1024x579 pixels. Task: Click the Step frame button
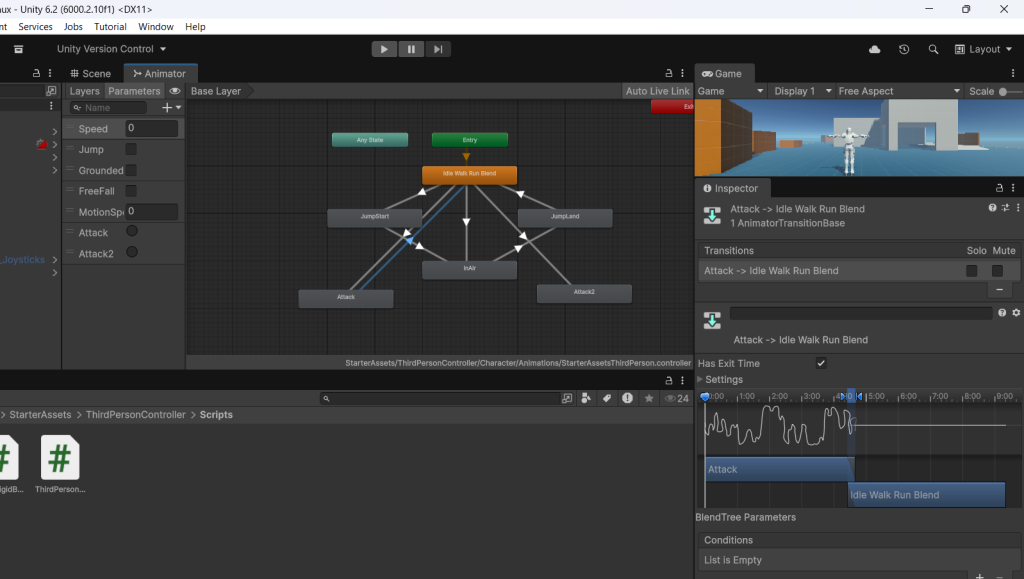(x=438, y=49)
